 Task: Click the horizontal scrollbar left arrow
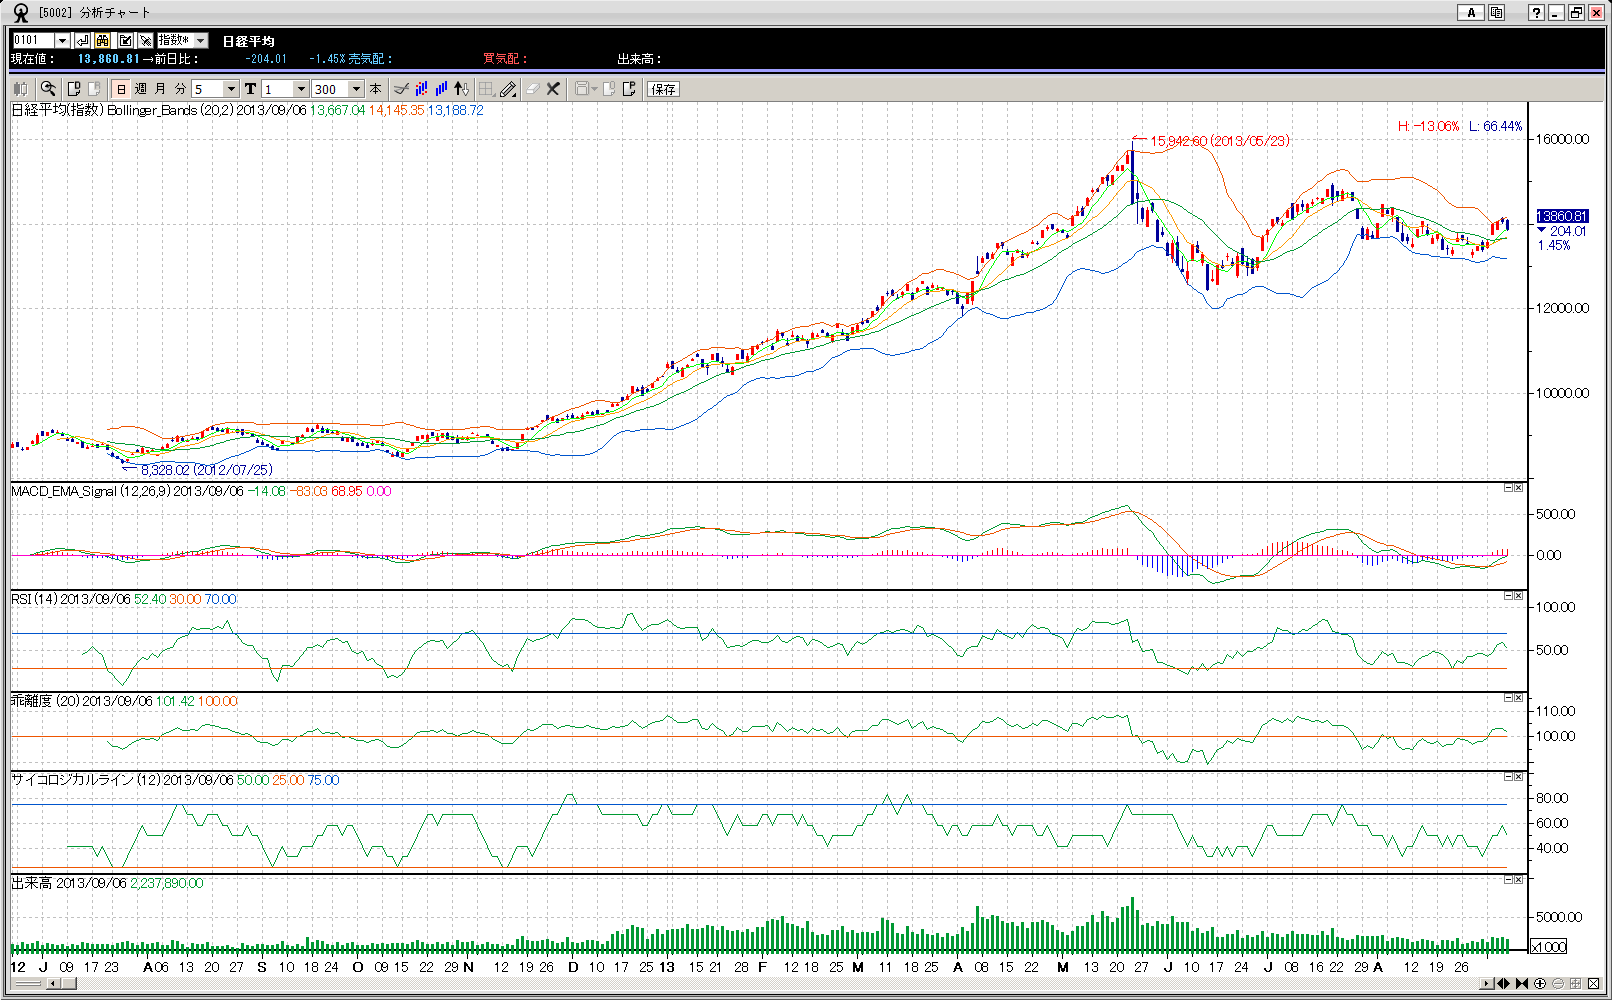pyautogui.click(x=52, y=983)
